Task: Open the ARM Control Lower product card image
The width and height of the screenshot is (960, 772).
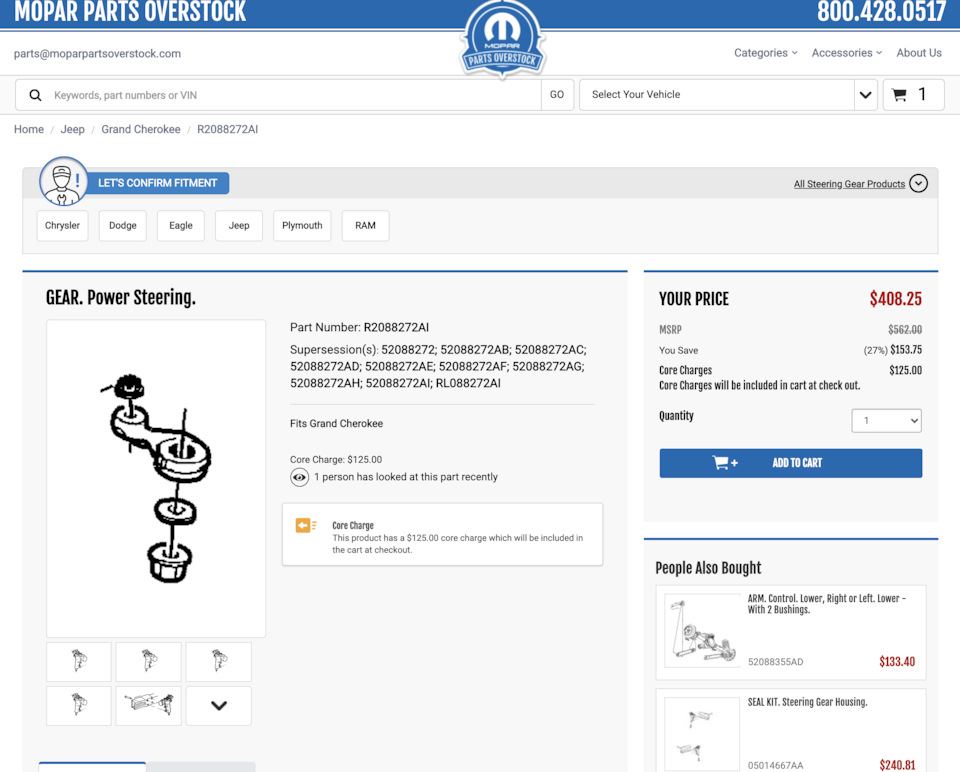Action: point(702,631)
